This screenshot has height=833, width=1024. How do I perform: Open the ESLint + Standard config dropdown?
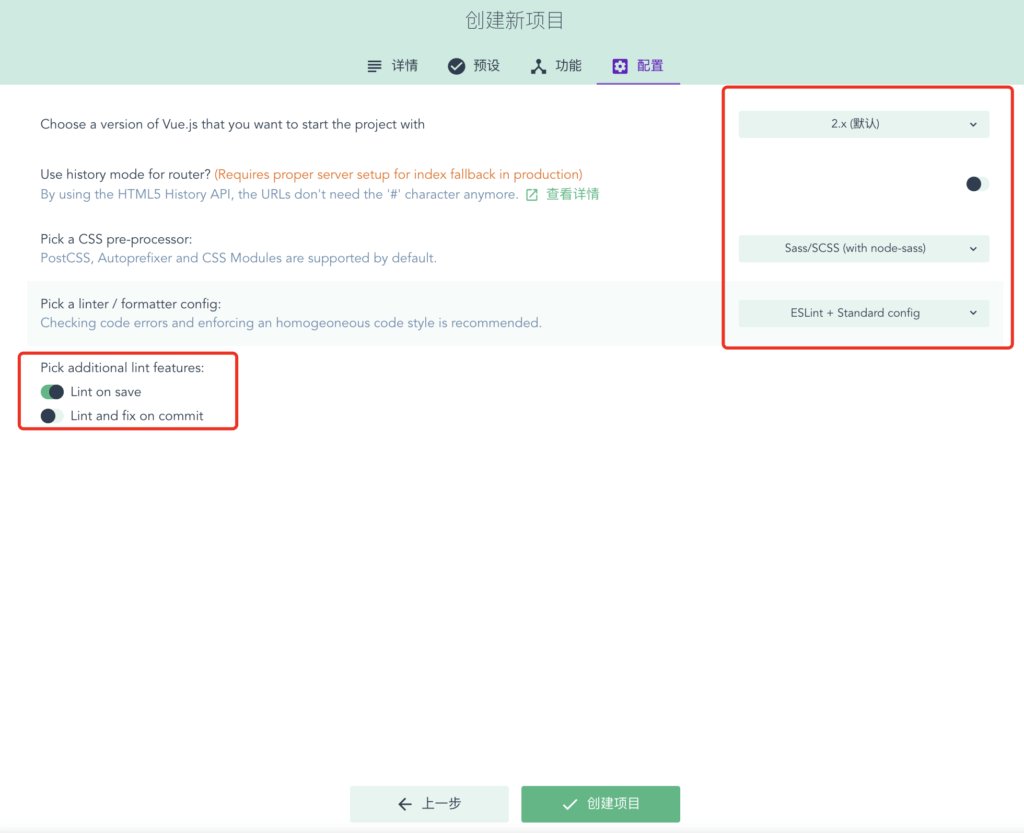click(863, 313)
